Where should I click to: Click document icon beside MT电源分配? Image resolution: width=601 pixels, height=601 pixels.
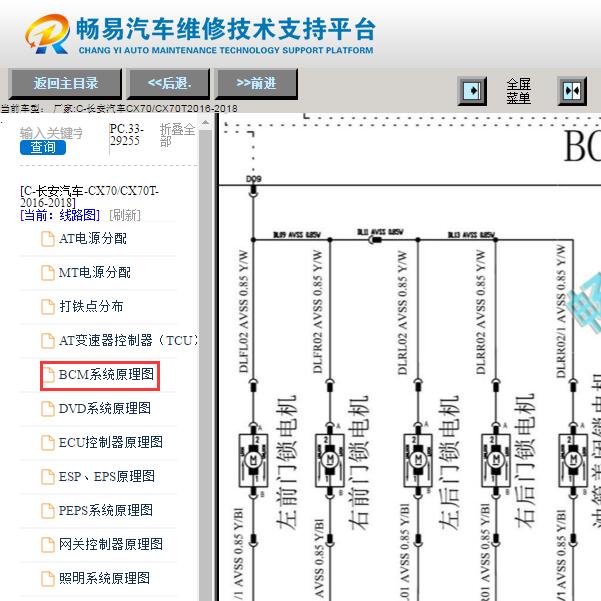[48, 273]
